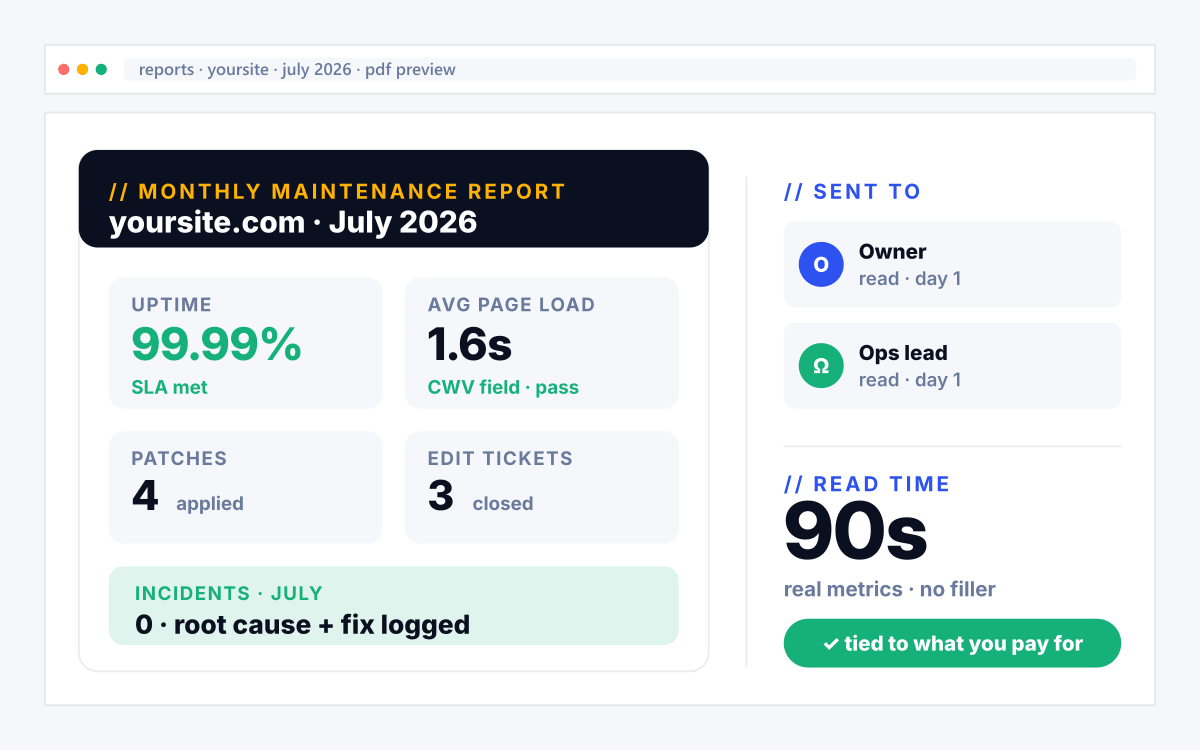Click the blue Owner avatar icon
Viewport: 1200px width, 750px height.
(x=821, y=264)
